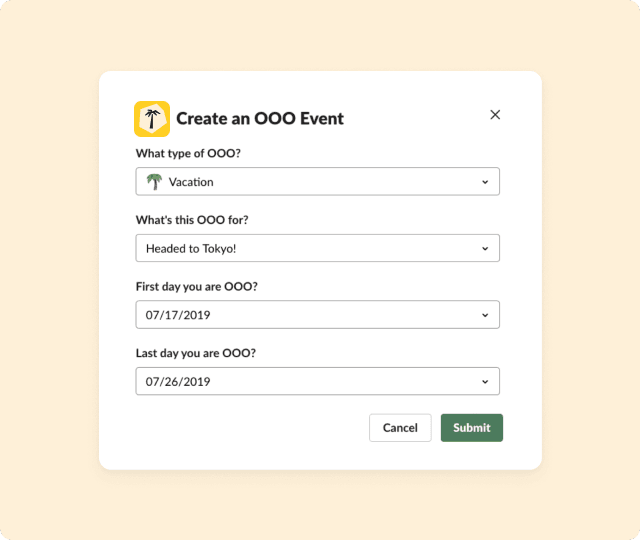The height and width of the screenshot is (540, 640).
Task: Click the Last day you are OOO? label
Action: (196, 353)
